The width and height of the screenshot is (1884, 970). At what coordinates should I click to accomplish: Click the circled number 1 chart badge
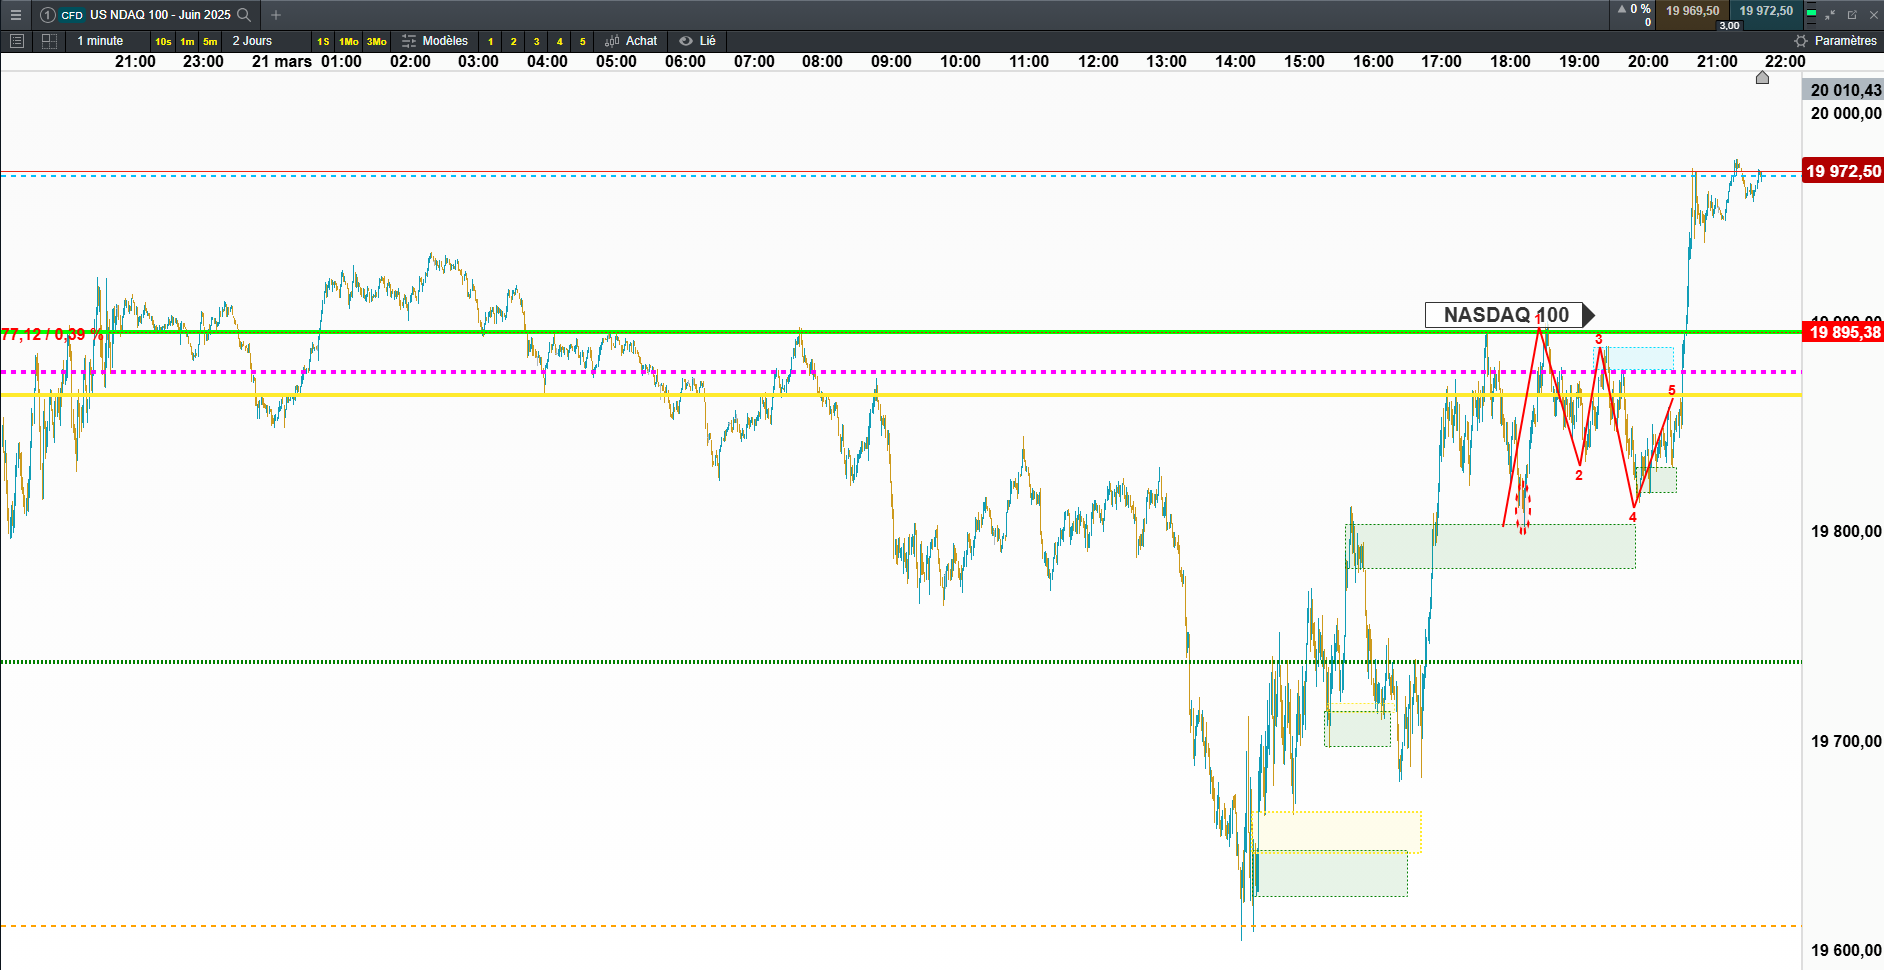coord(47,15)
